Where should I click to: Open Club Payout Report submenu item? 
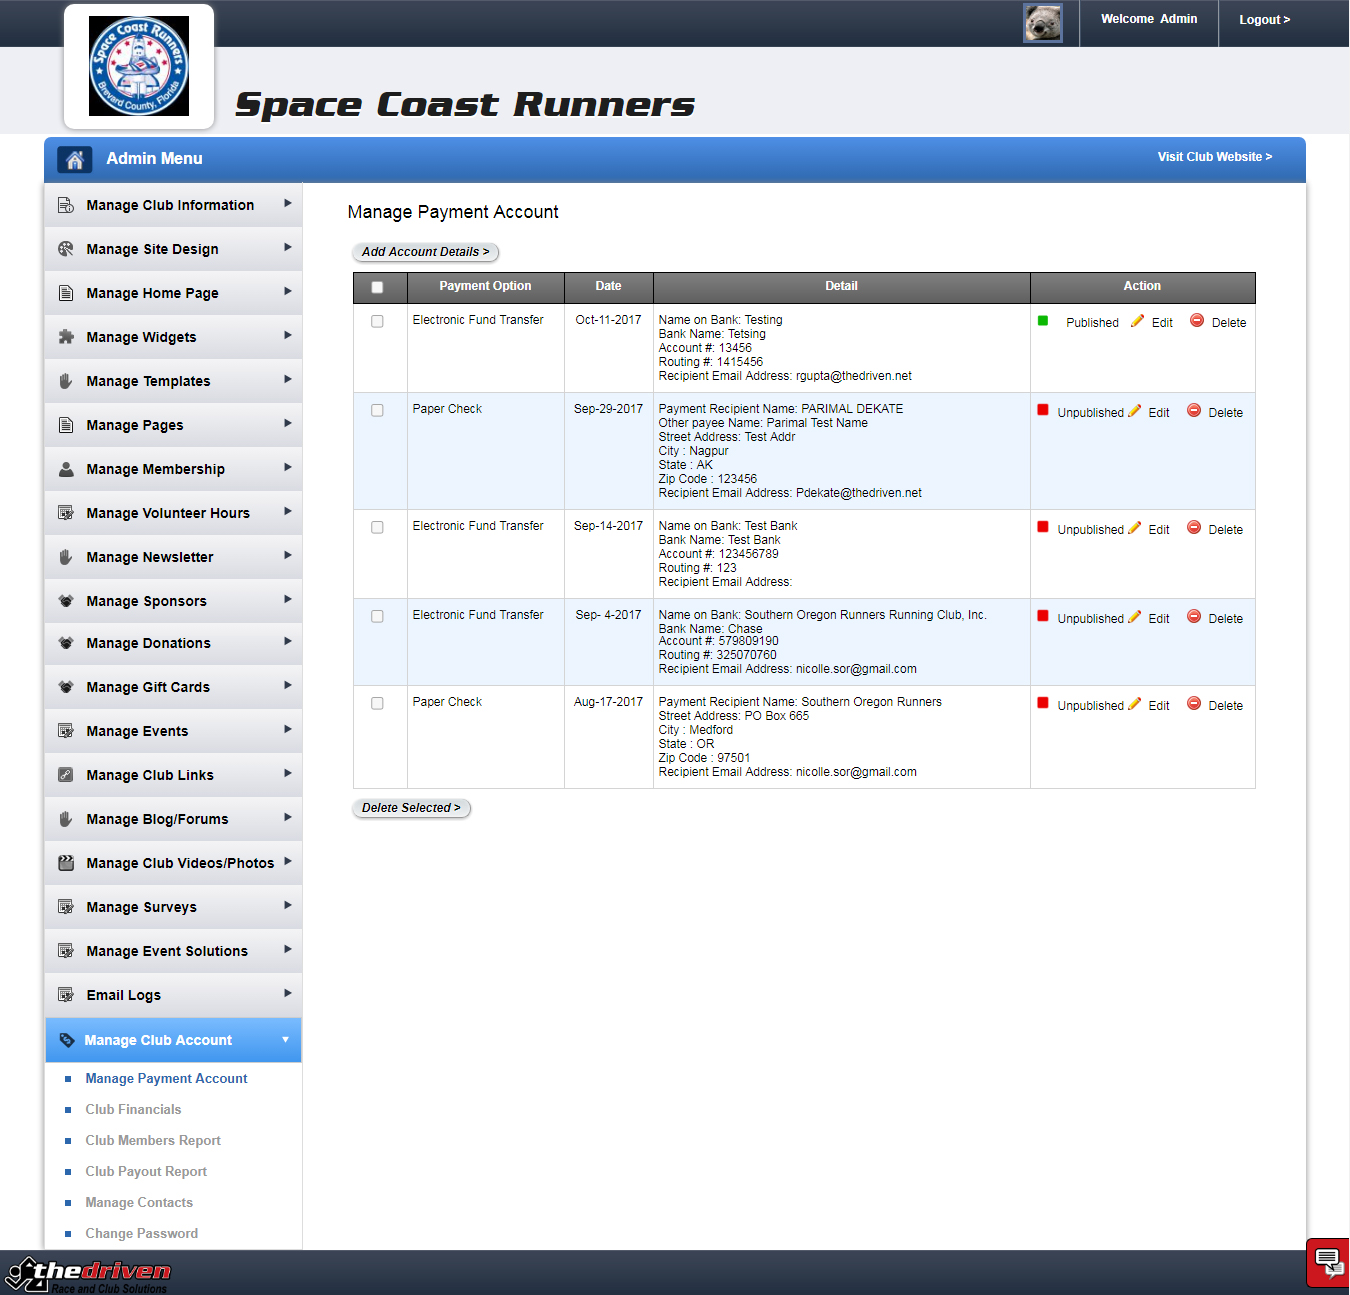pos(146,1171)
